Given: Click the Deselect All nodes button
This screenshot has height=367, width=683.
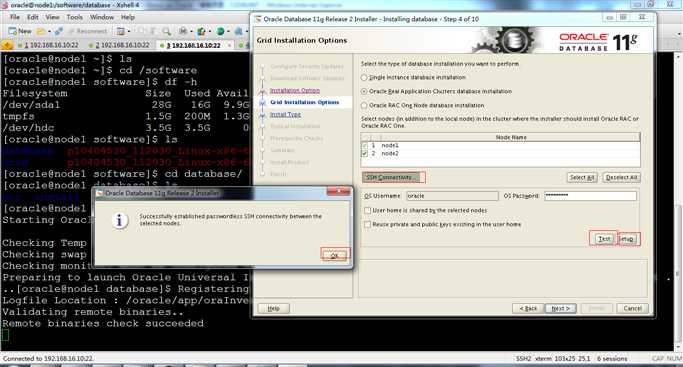Looking at the screenshot, I should (x=622, y=177).
